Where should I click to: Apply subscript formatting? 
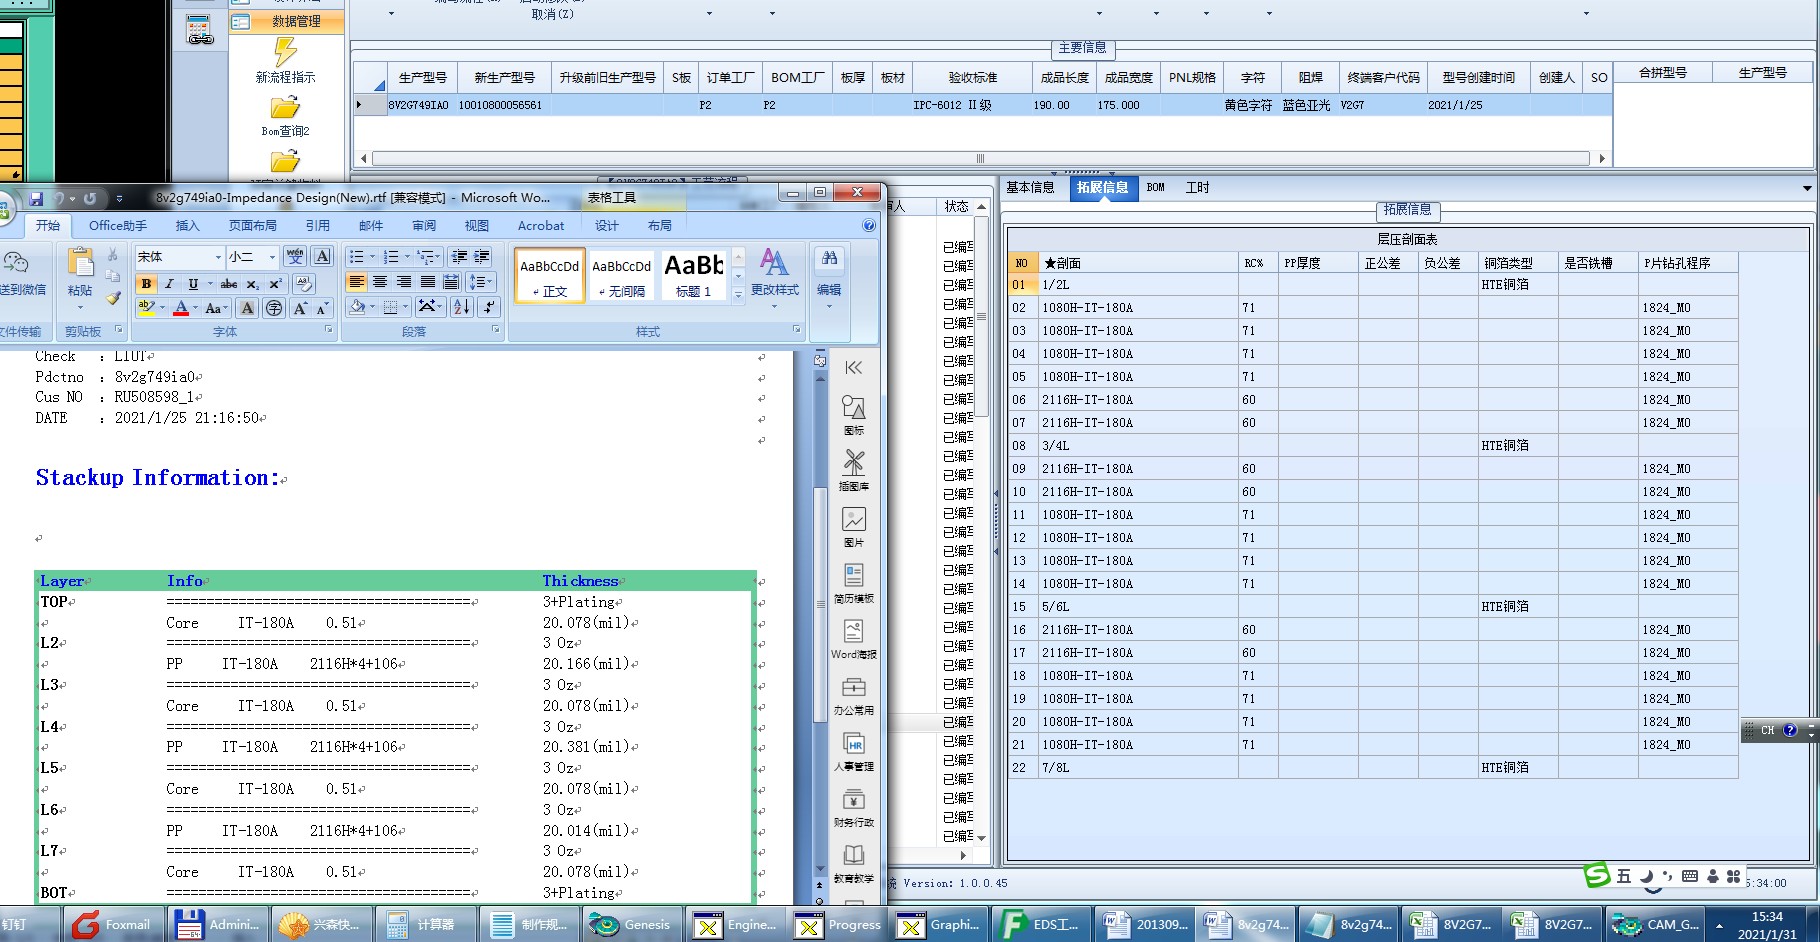[x=253, y=284]
